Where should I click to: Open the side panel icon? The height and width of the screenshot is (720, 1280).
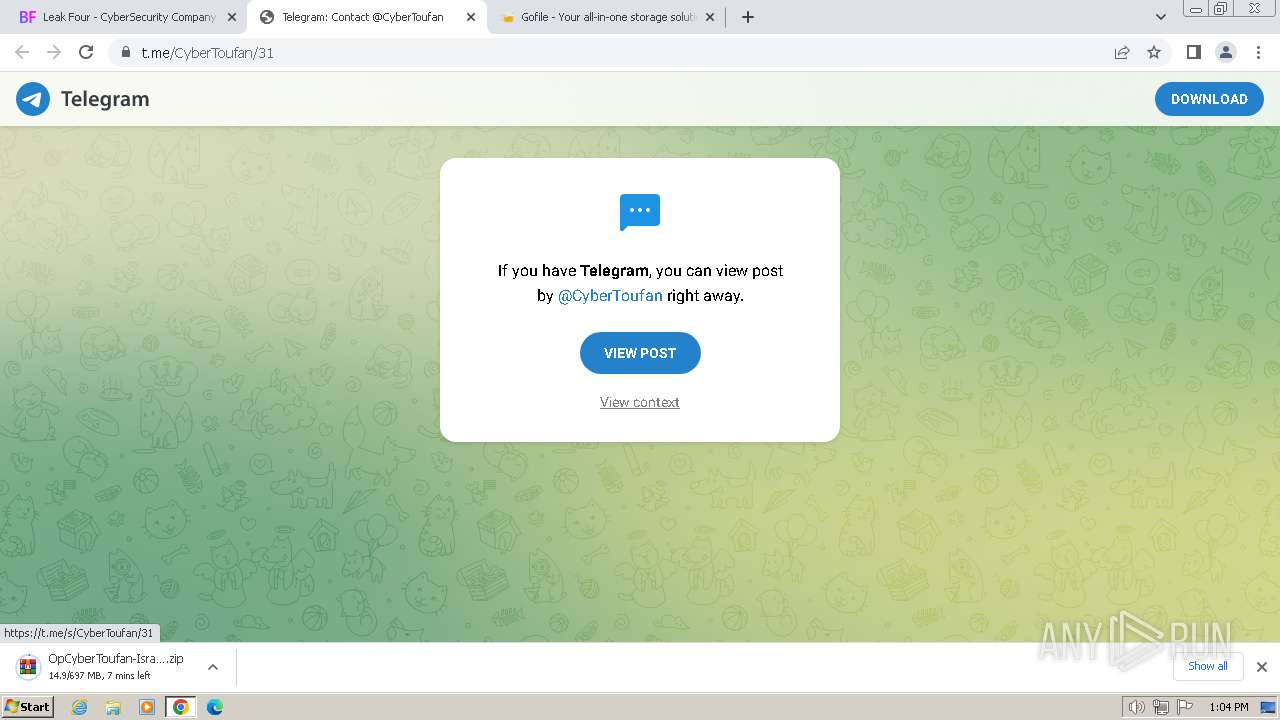click(1193, 52)
